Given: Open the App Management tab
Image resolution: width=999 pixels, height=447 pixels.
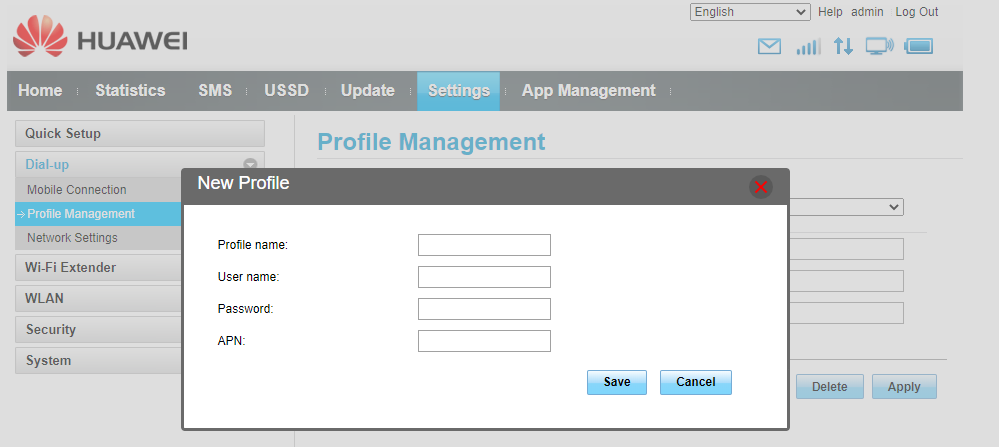Looking at the screenshot, I should coord(589,90).
